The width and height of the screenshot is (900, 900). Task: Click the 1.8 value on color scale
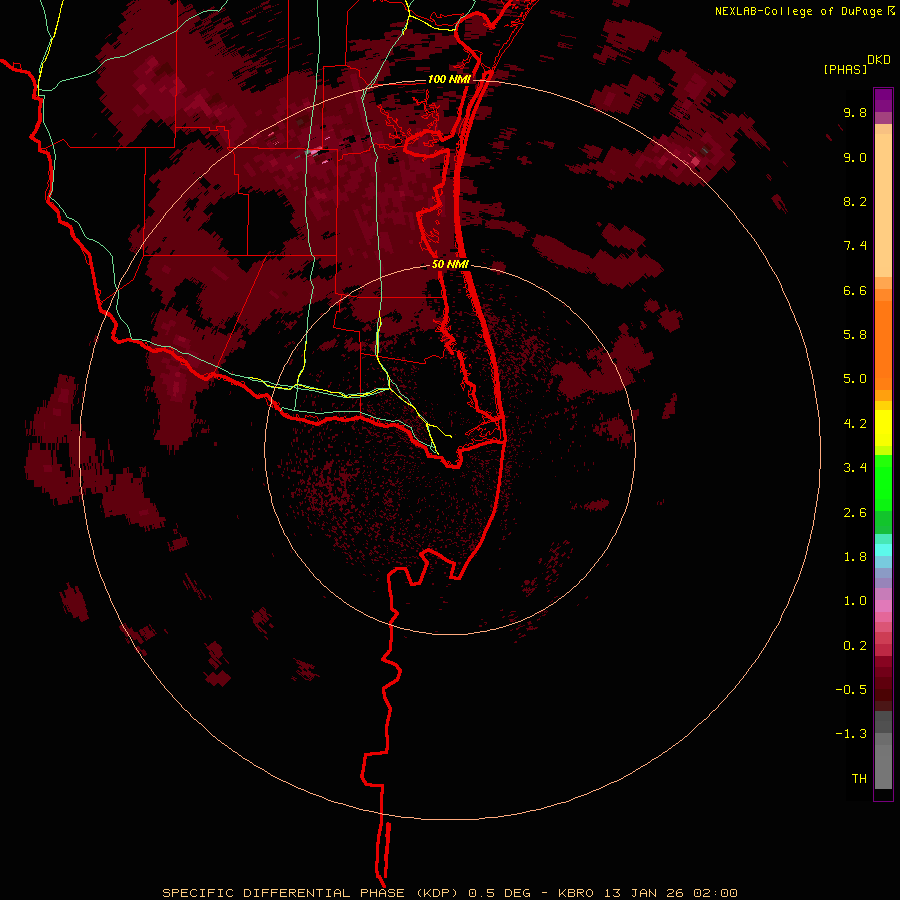tap(855, 557)
